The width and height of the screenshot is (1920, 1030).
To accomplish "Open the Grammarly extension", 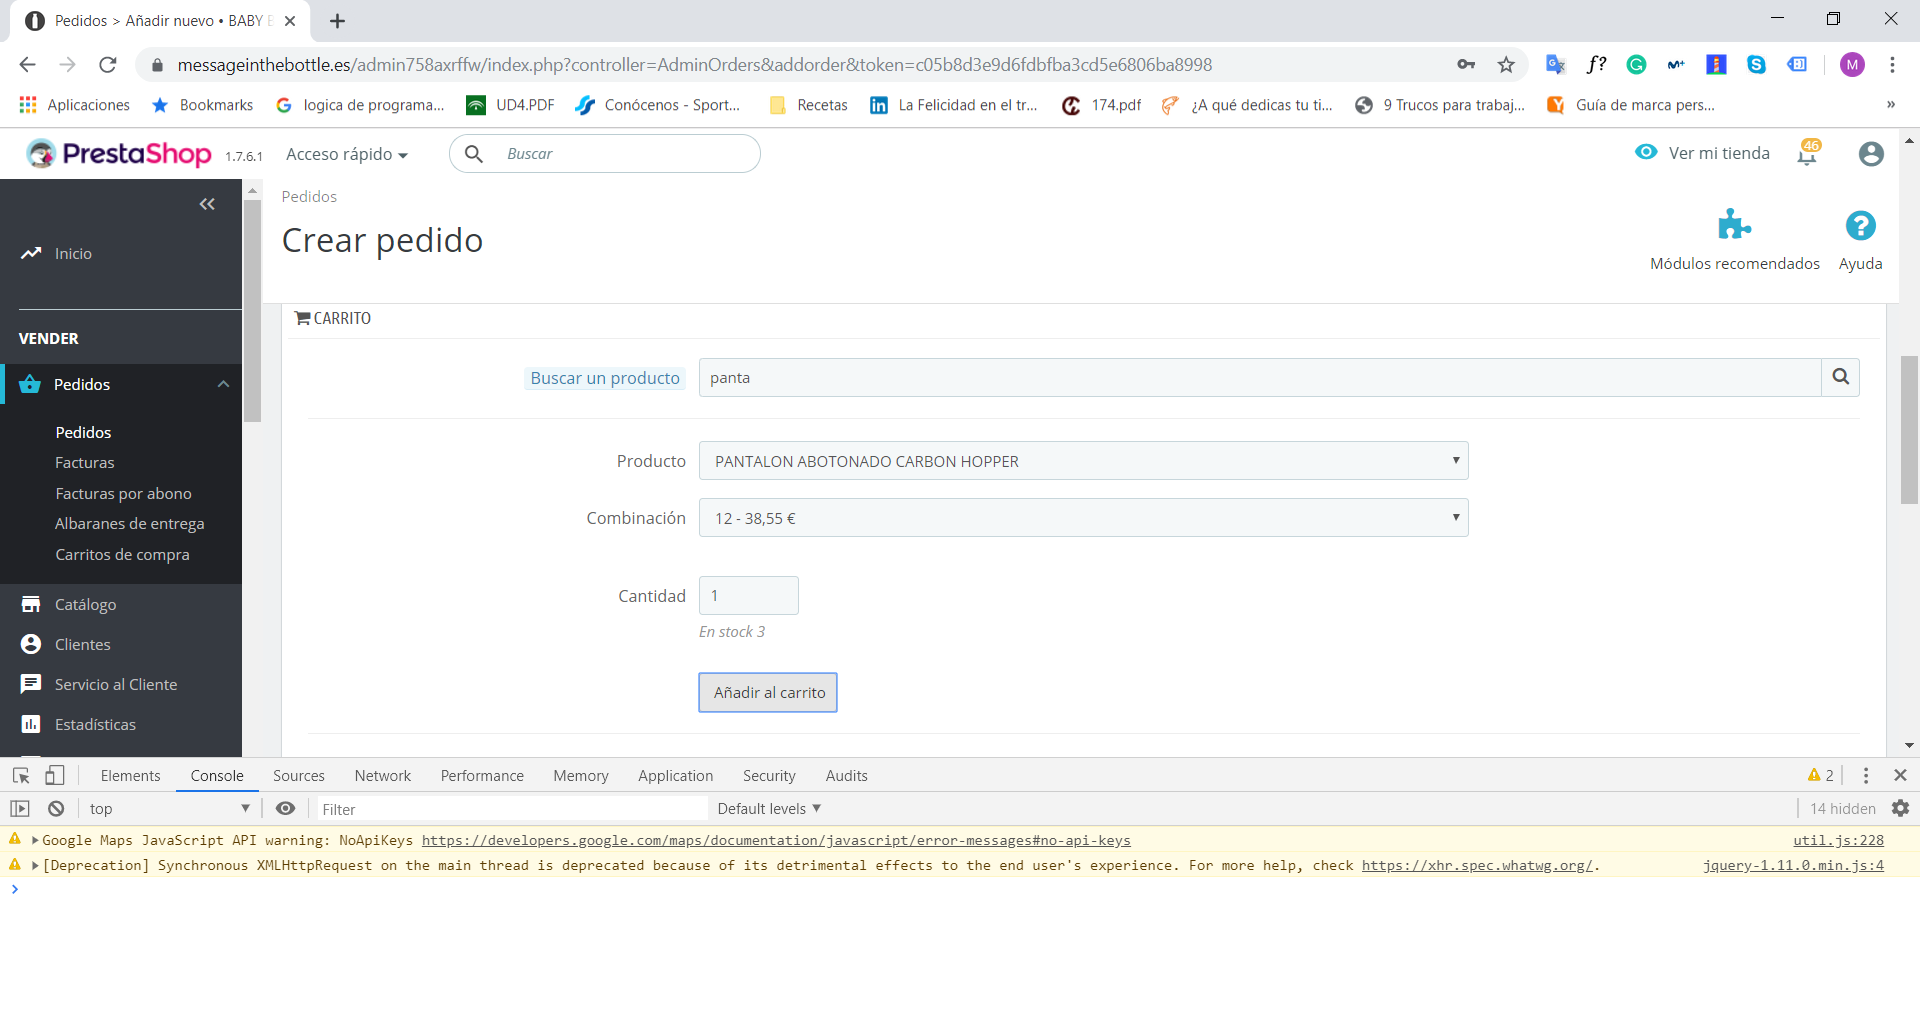I will [x=1636, y=65].
